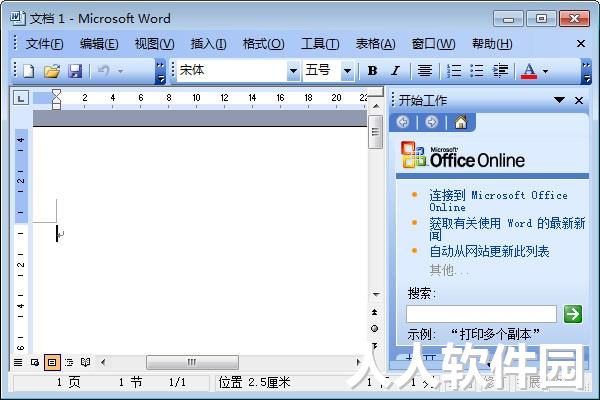This screenshot has width=600, height=400.
Task: Open the font color dropdown arrow
Action: click(546, 71)
